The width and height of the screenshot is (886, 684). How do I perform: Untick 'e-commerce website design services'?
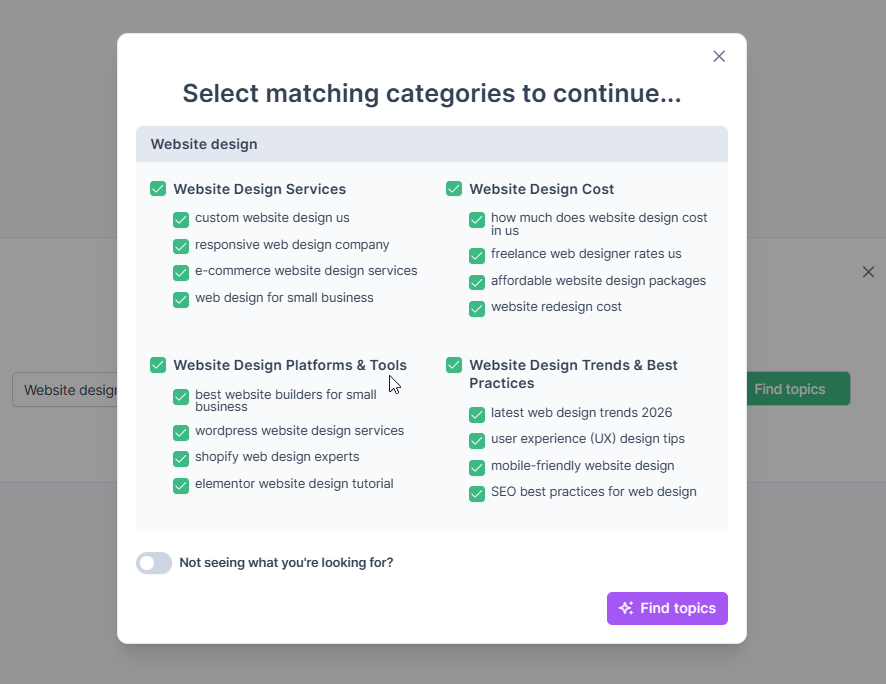click(x=181, y=273)
